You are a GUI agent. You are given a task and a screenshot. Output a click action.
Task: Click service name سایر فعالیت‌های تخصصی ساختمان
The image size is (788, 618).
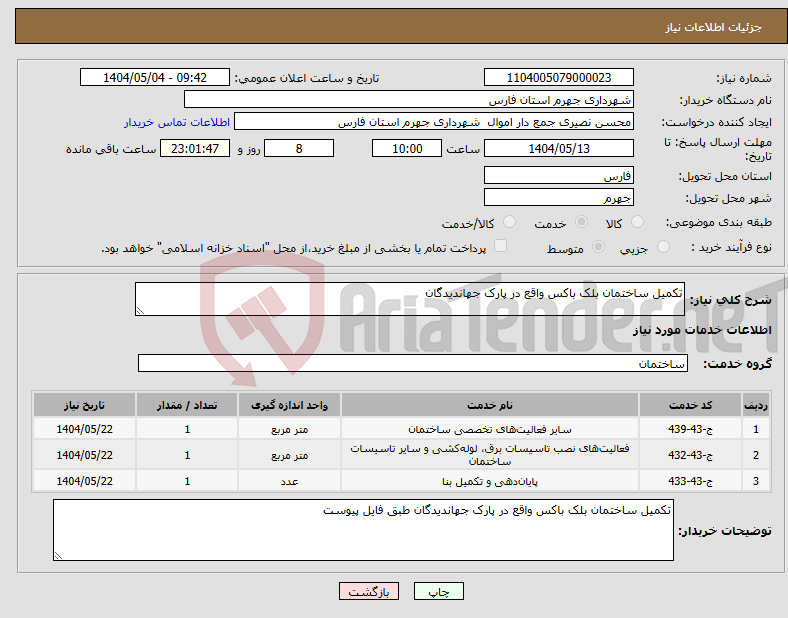[x=490, y=430]
